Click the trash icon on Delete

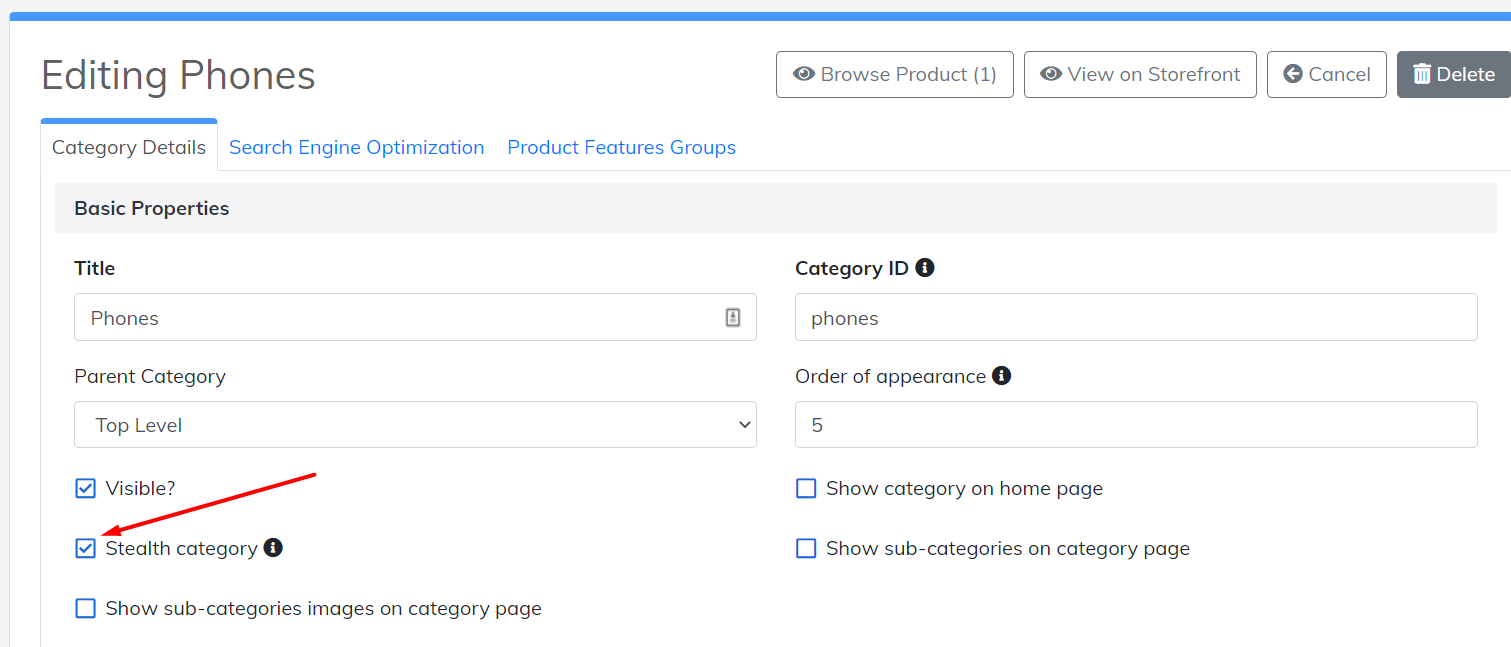coord(1422,74)
